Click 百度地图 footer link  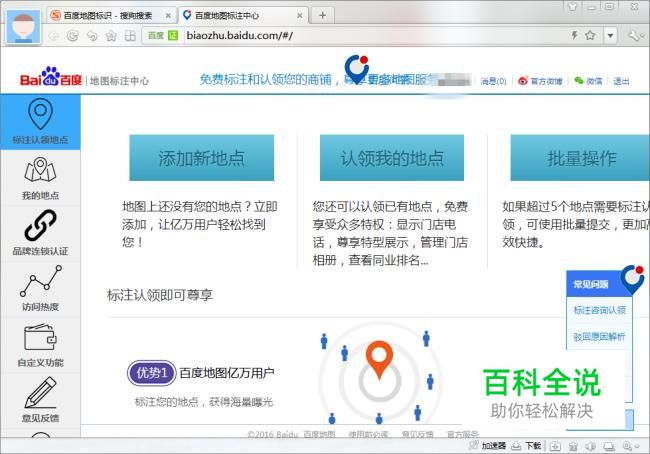pos(319,434)
